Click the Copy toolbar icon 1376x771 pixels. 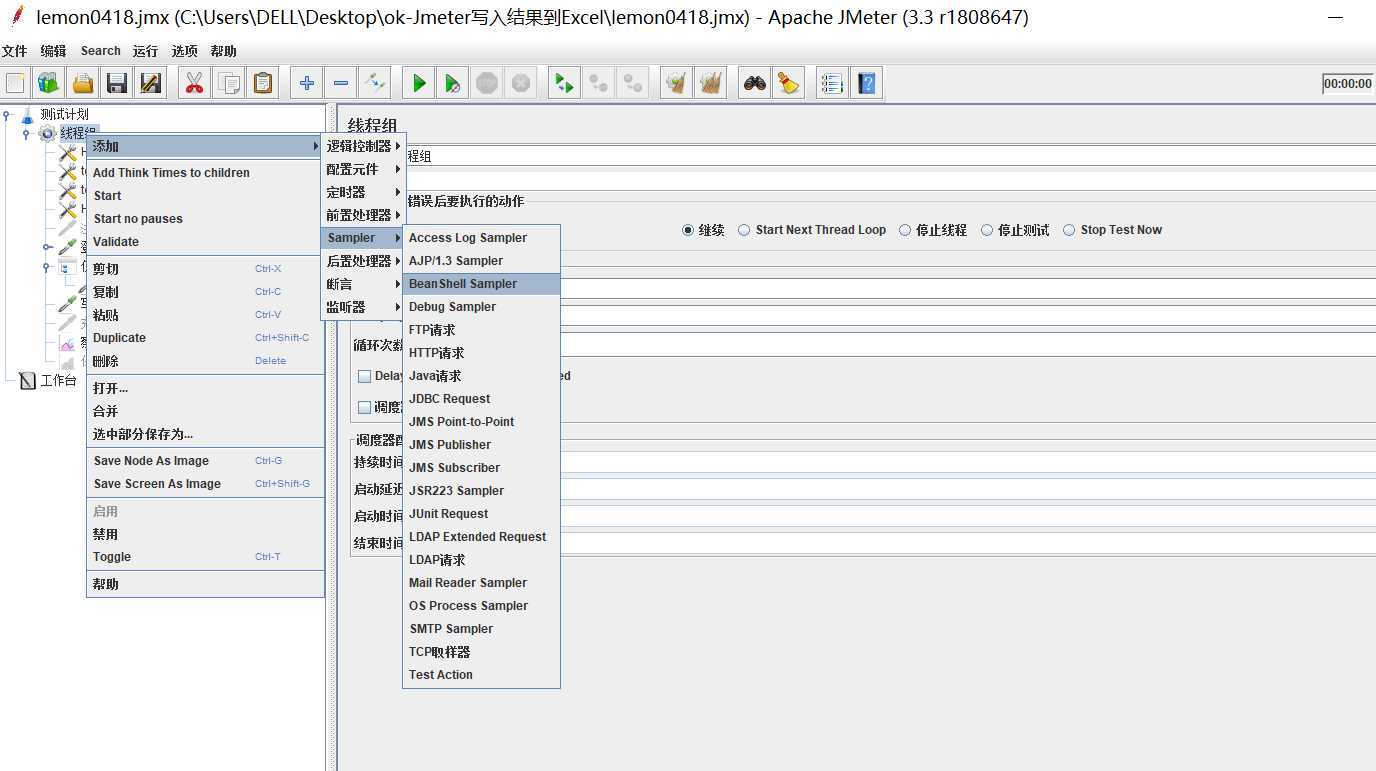pyautogui.click(x=228, y=83)
